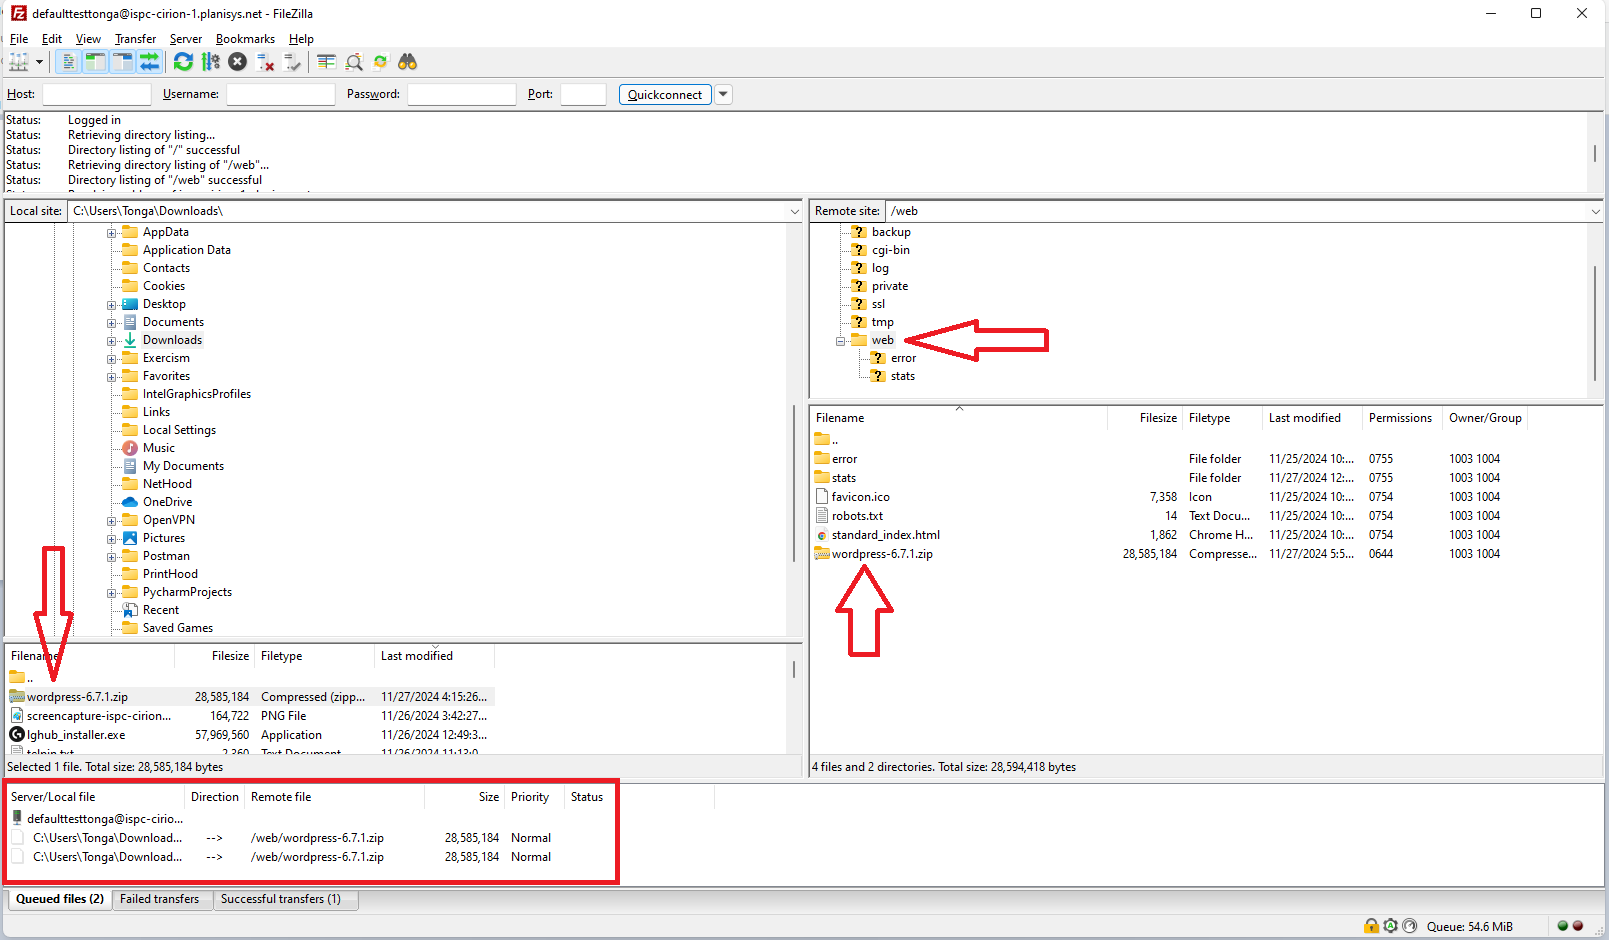Toggle processing of the transfer queue
The image size is (1609, 940).
[210, 62]
